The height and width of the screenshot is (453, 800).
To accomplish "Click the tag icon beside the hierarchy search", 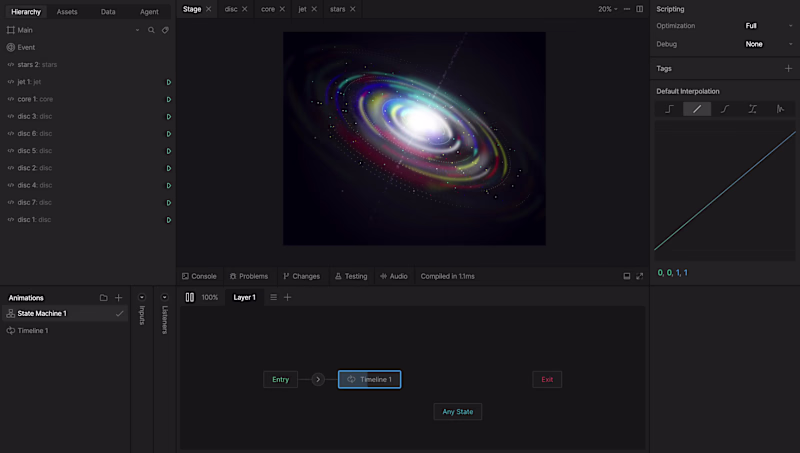I will coord(165,30).
